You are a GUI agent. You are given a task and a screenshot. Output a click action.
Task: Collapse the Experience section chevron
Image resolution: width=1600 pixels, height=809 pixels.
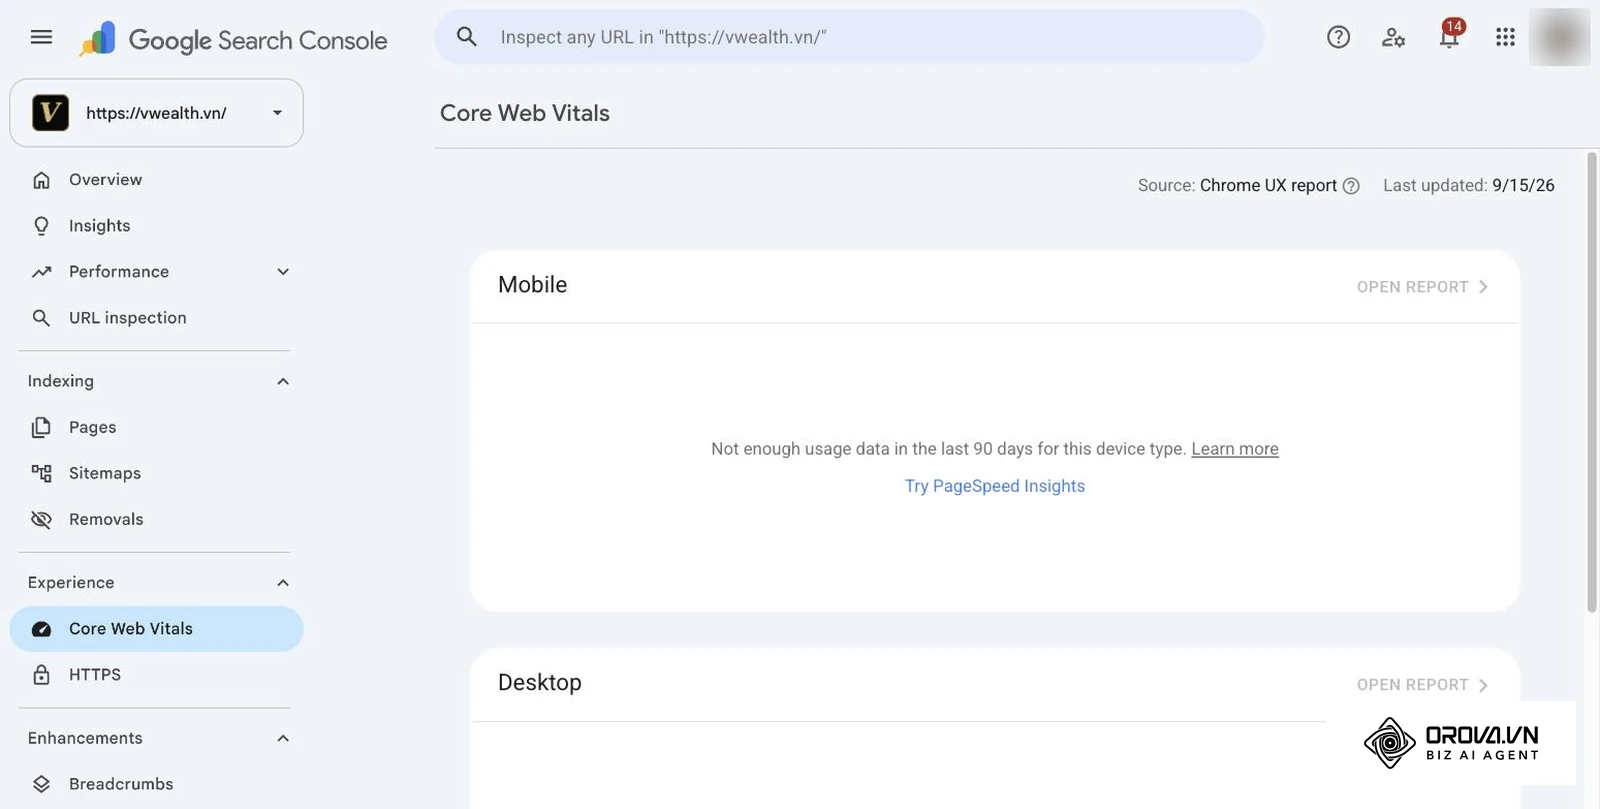click(x=283, y=583)
